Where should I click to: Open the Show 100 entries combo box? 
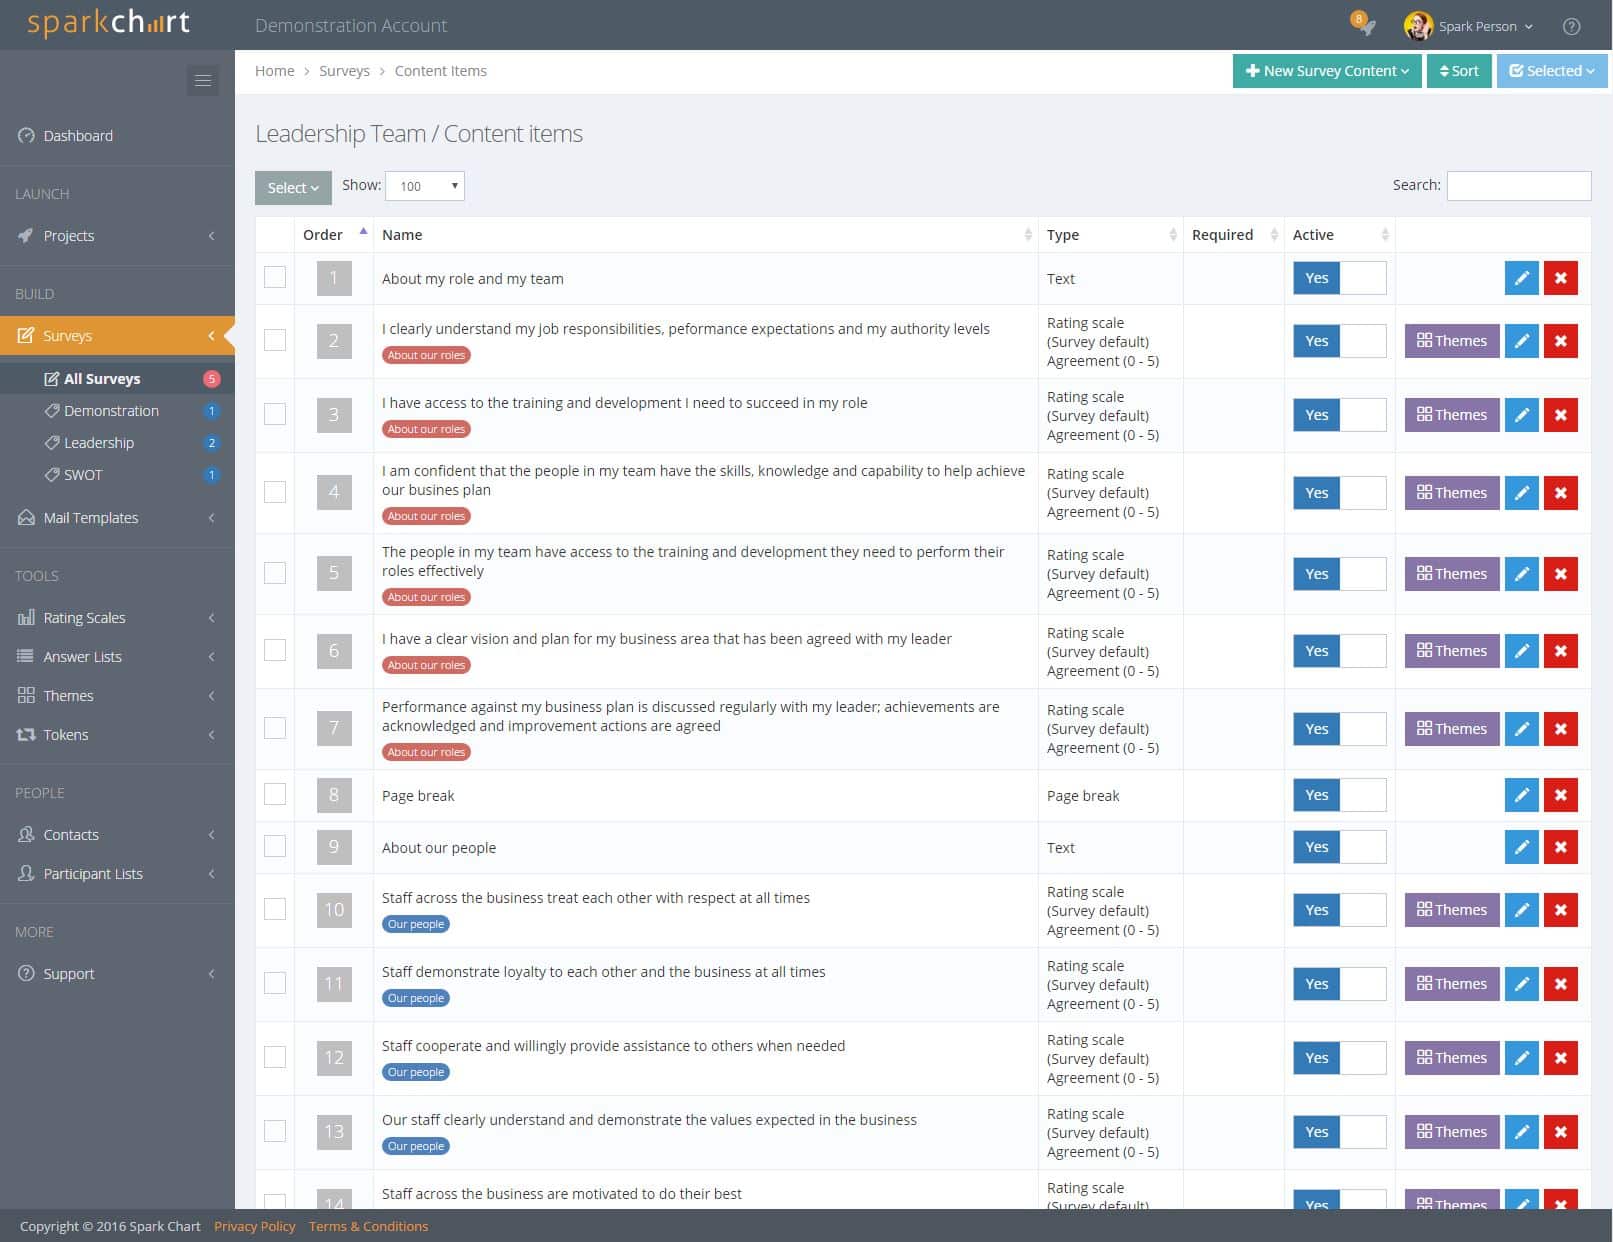pyautogui.click(x=425, y=186)
